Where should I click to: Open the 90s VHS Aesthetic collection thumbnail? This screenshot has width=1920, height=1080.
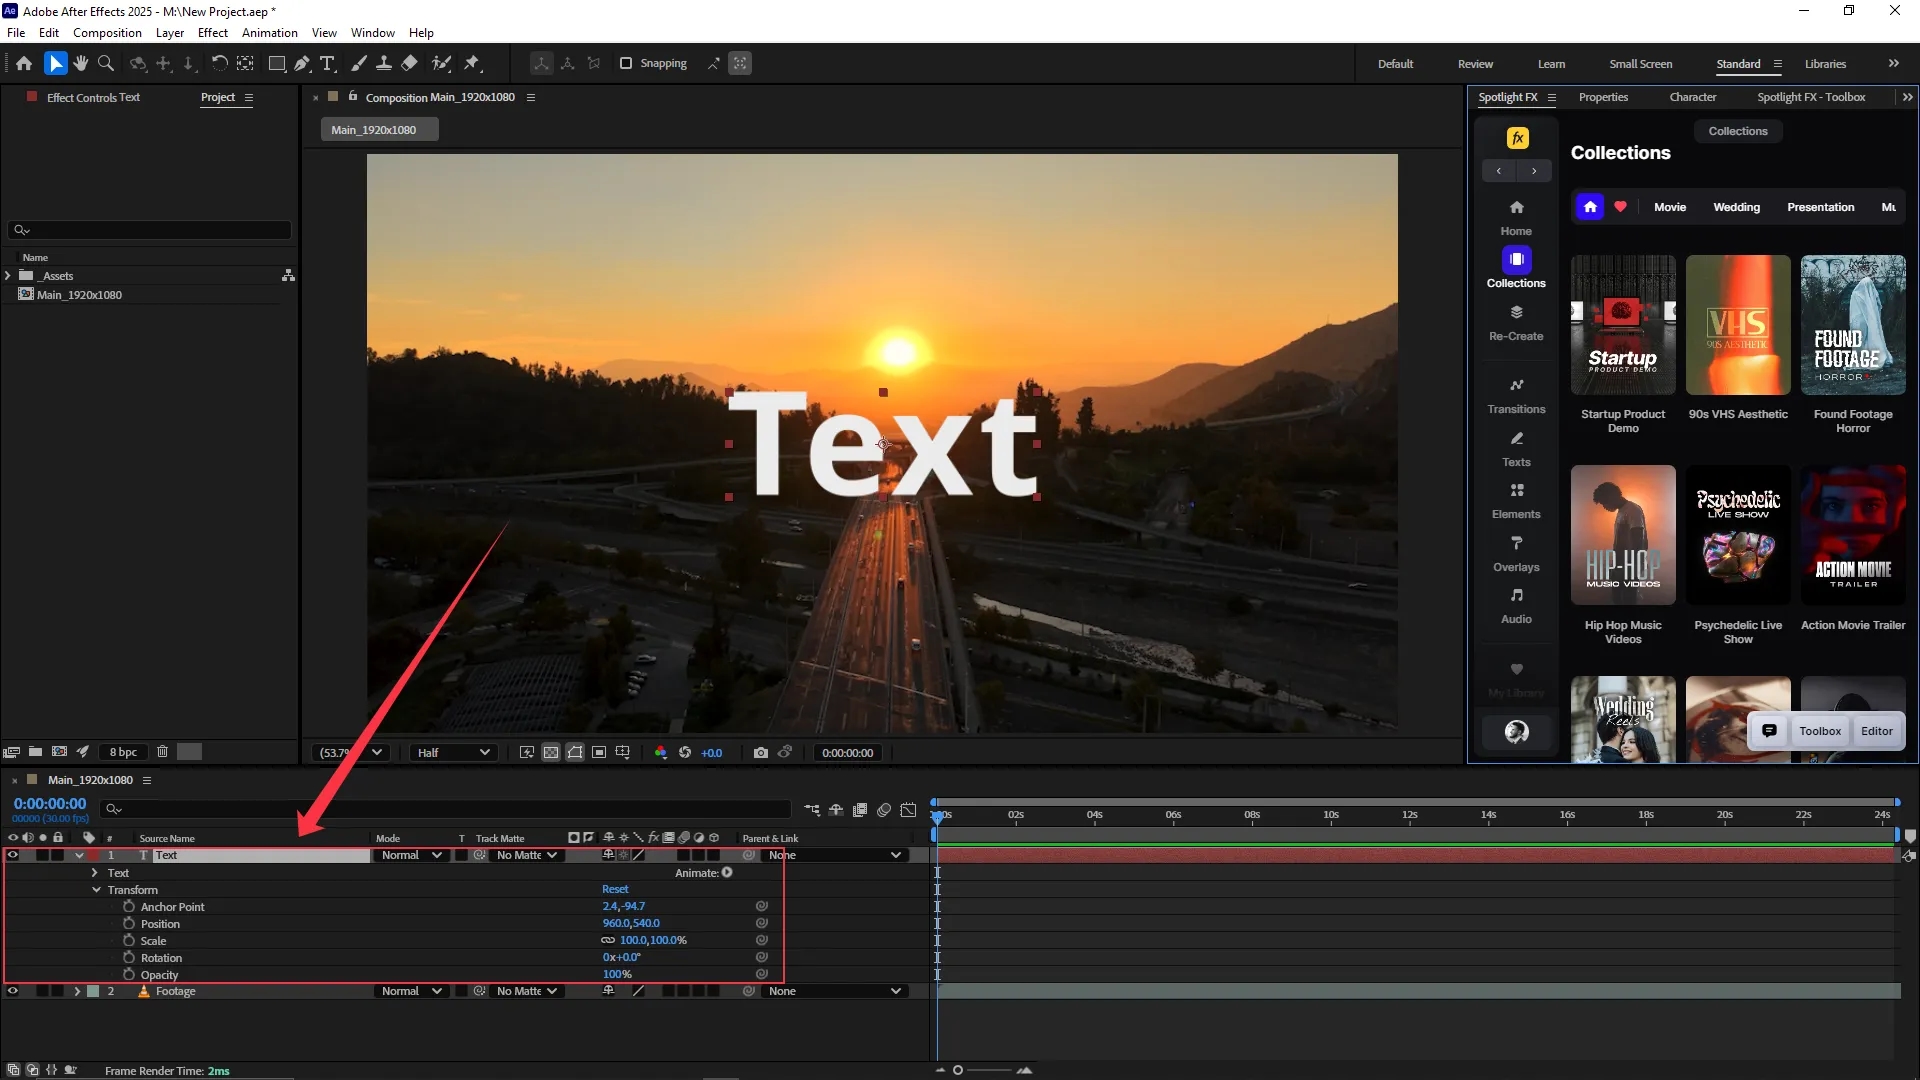pyautogui.click(x=1738, y=325)
